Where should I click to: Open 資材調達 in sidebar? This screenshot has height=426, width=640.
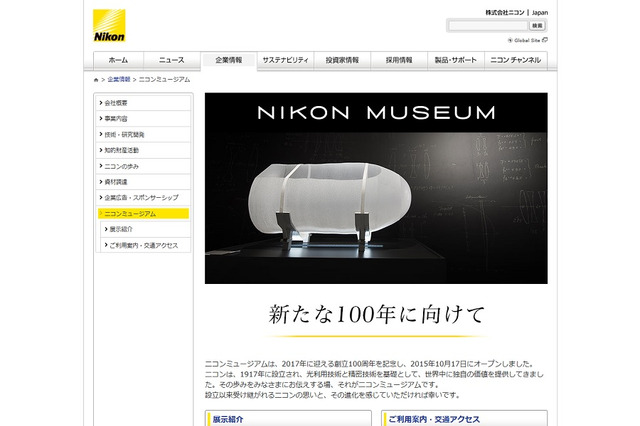[143, 182]
